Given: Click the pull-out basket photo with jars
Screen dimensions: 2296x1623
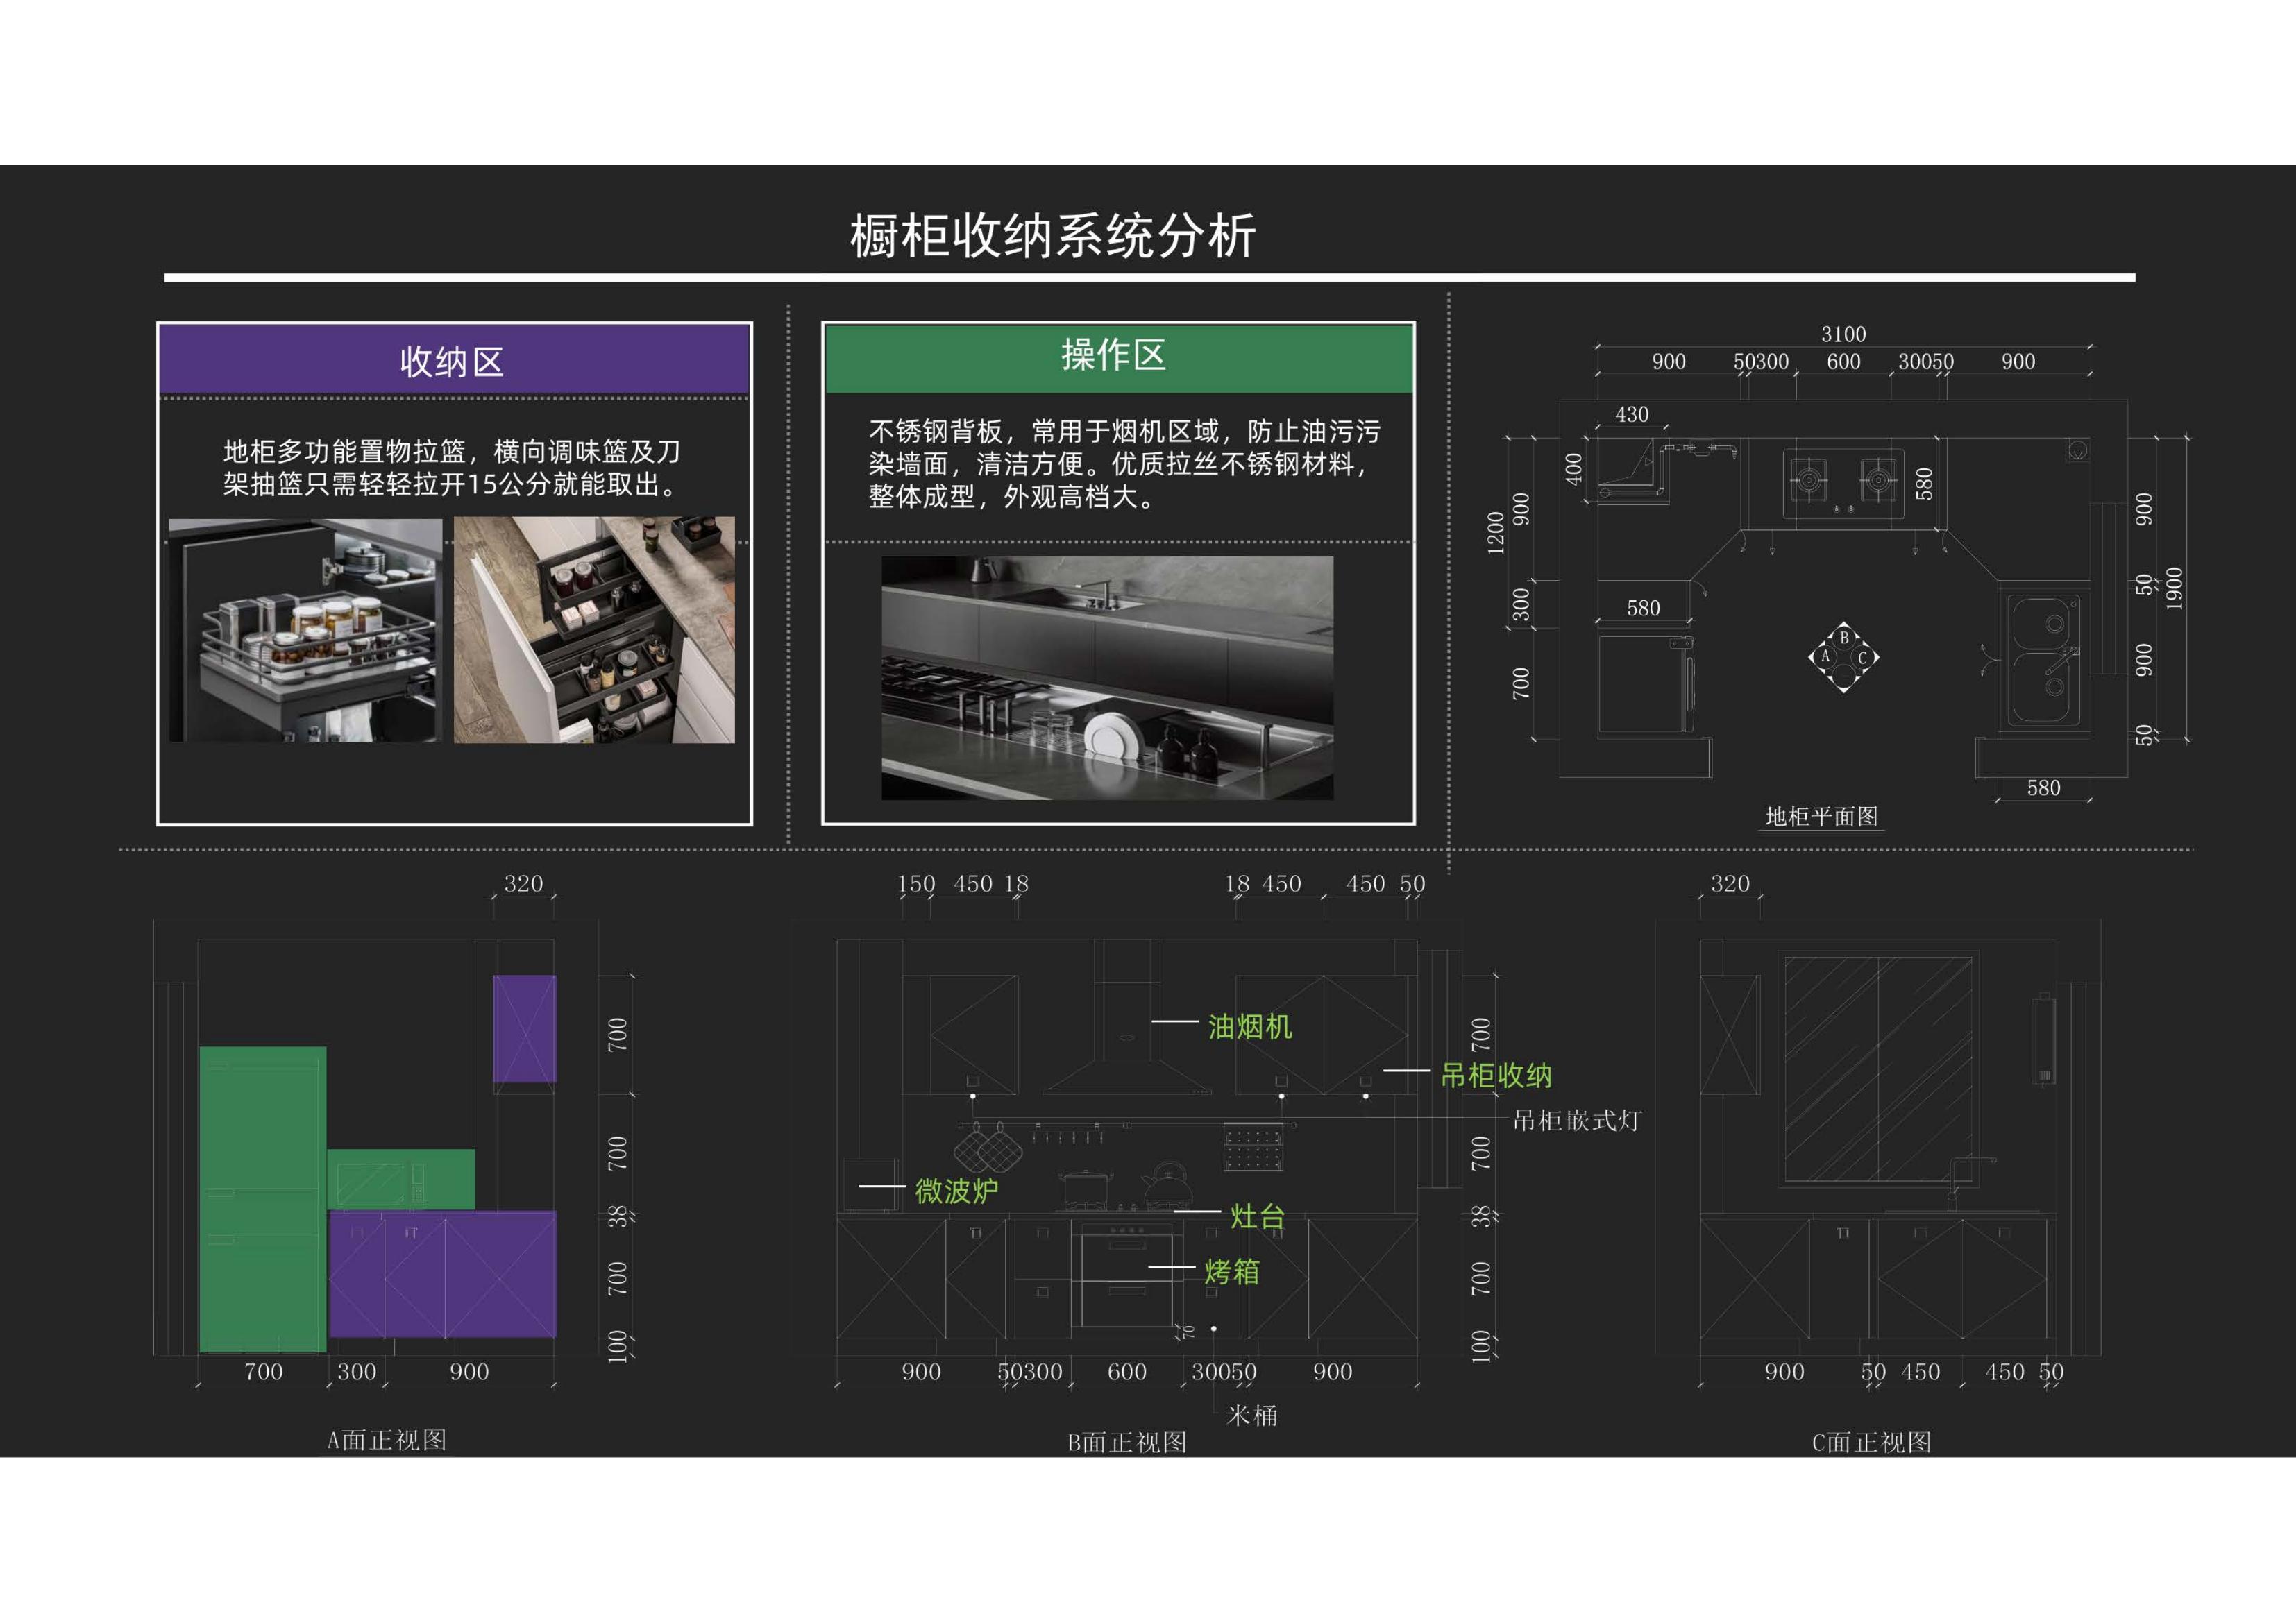Looking at the screenshot, I should [305, 630].
